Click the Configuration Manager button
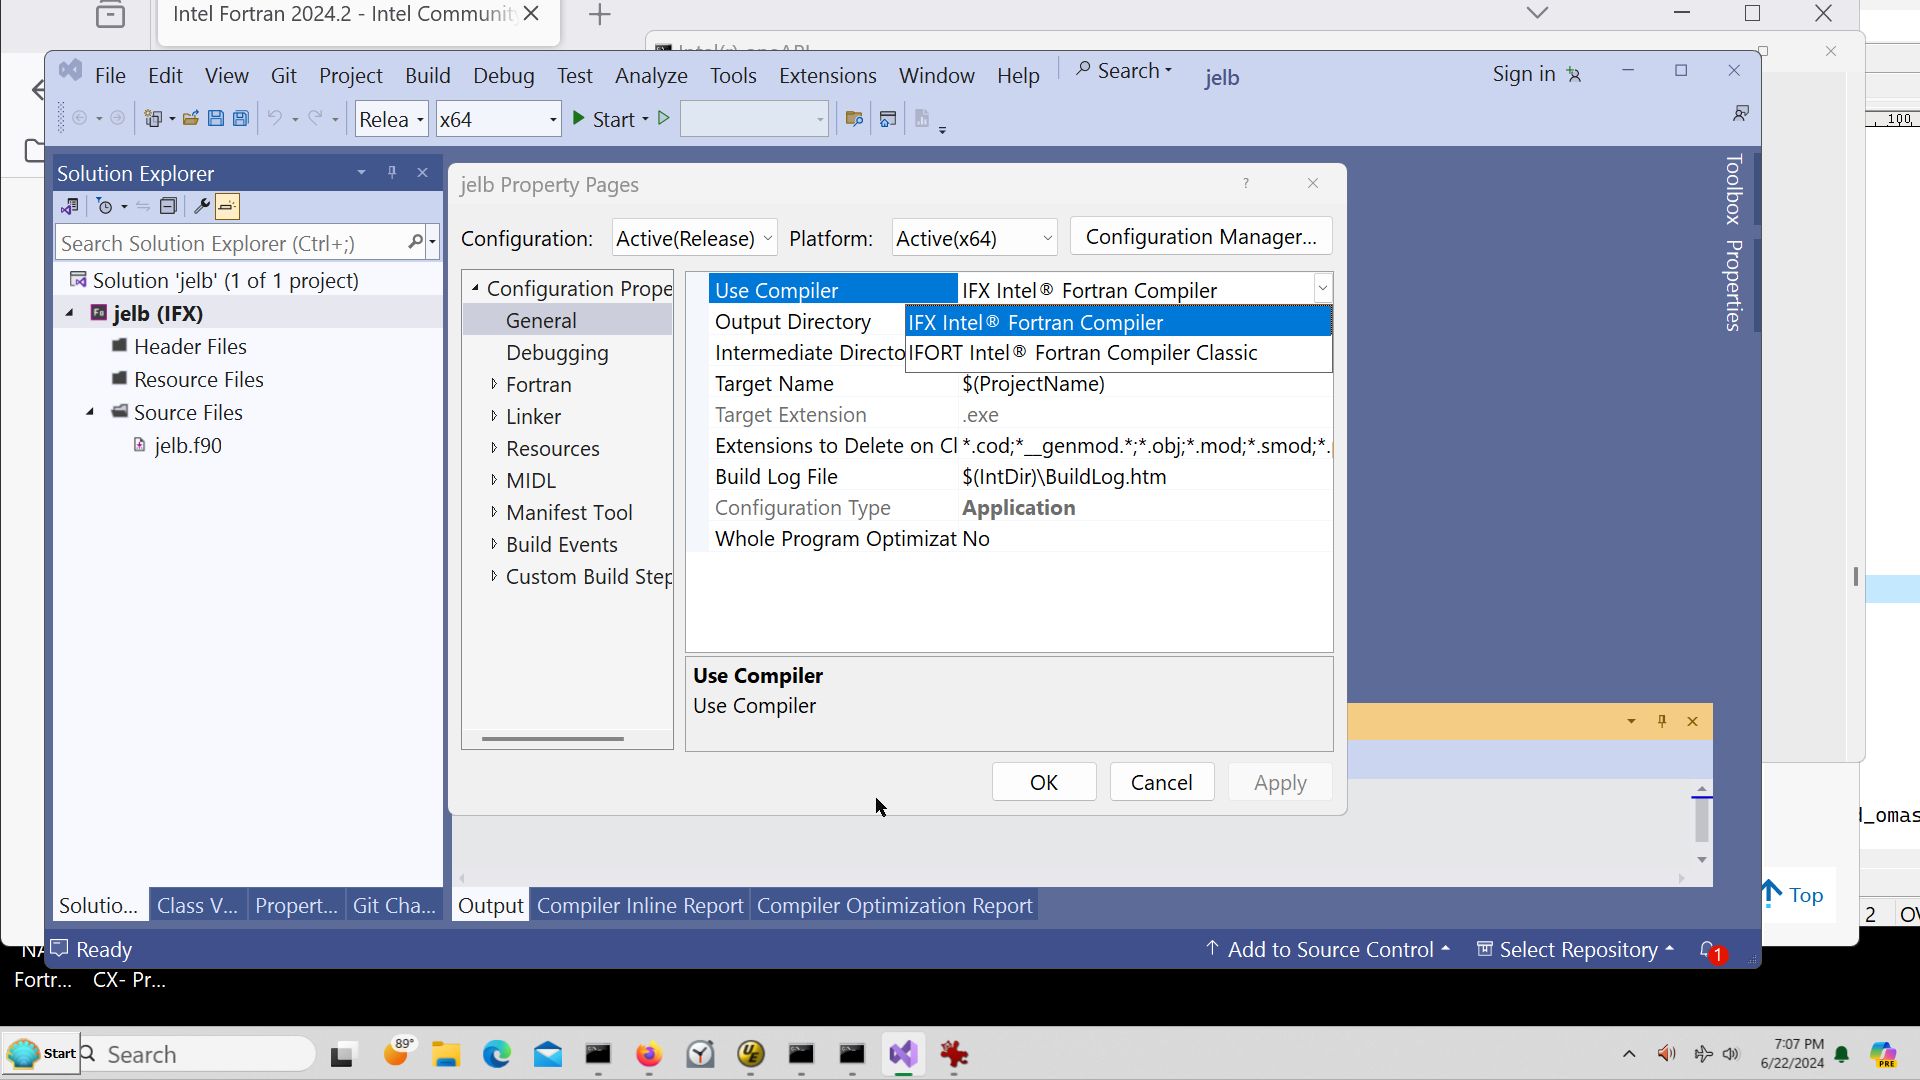 point(1200,237)
